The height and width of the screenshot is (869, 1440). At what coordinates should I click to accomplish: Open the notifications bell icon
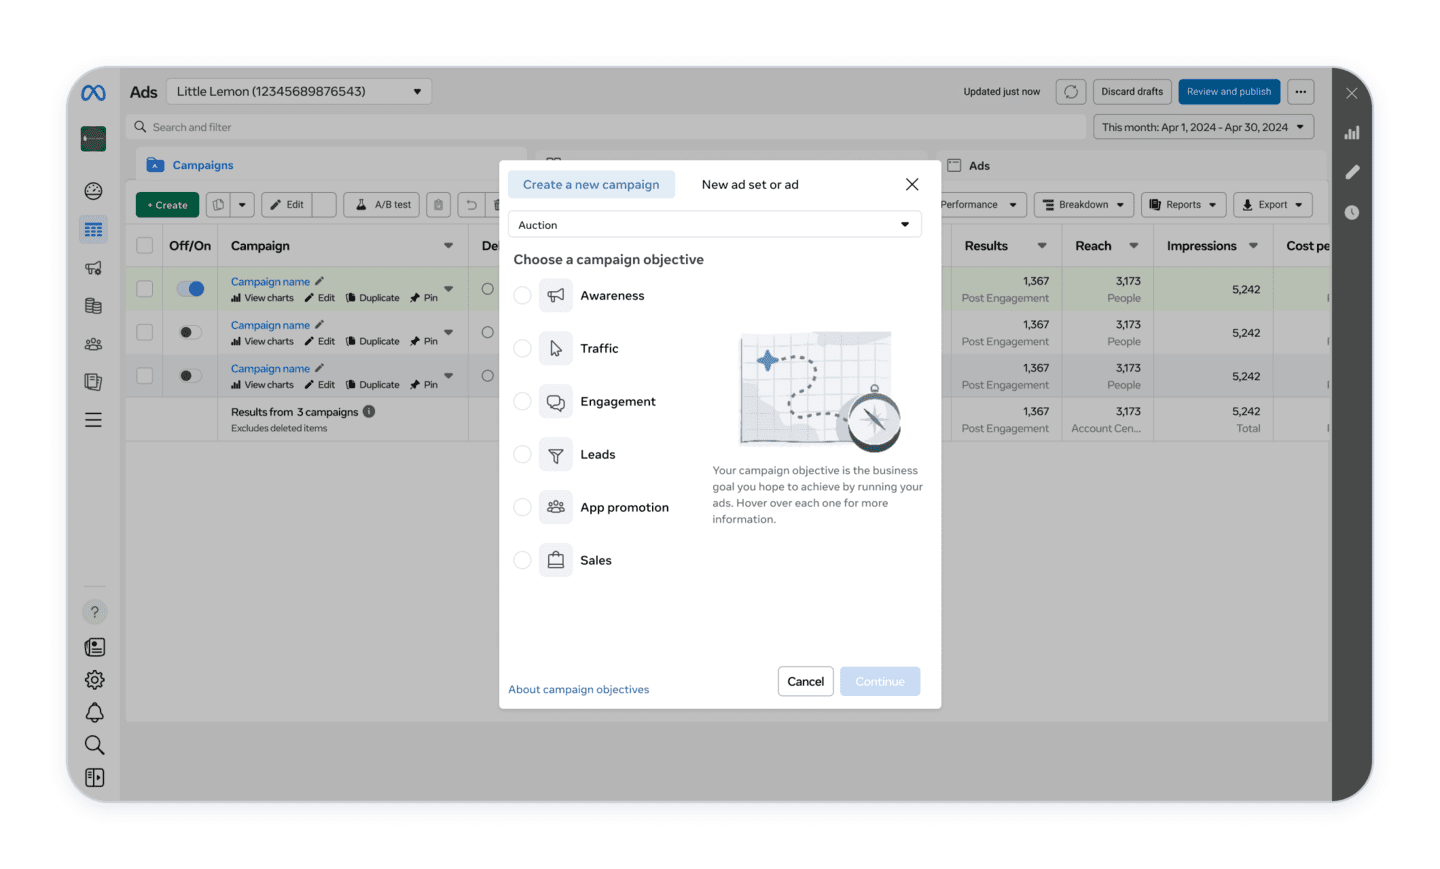click(x=94, y=712)
